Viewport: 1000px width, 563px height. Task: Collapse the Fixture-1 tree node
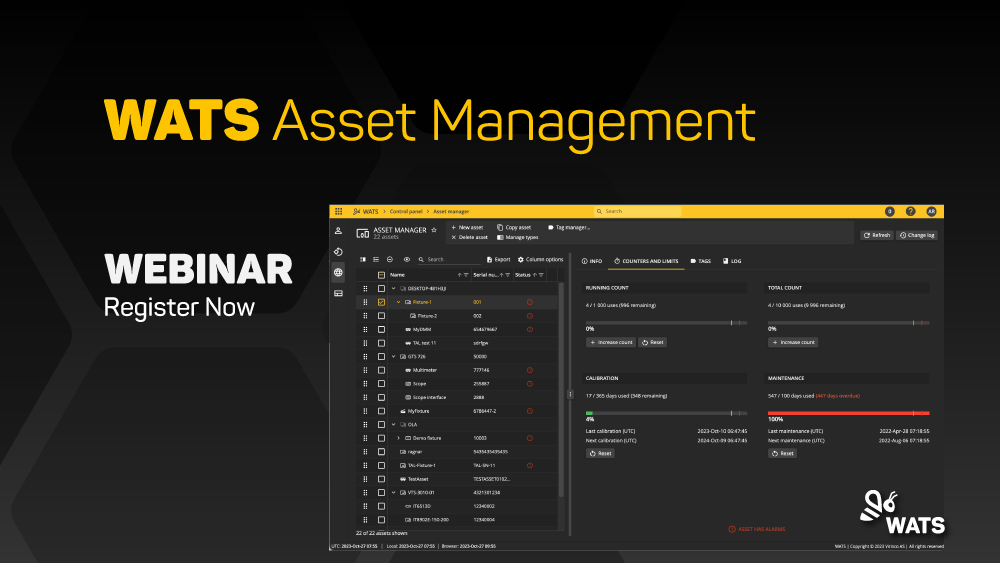click(x=399, y=302)
